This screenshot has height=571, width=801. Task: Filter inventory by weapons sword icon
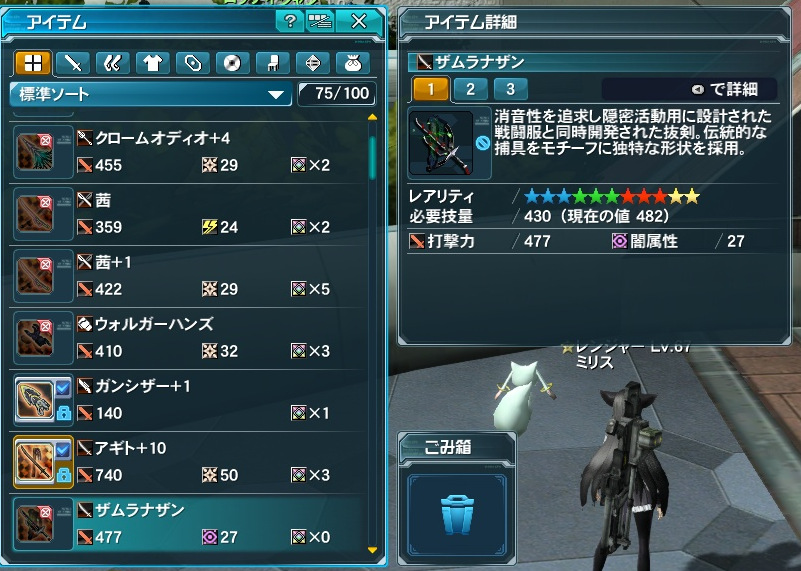click(73, 63)
